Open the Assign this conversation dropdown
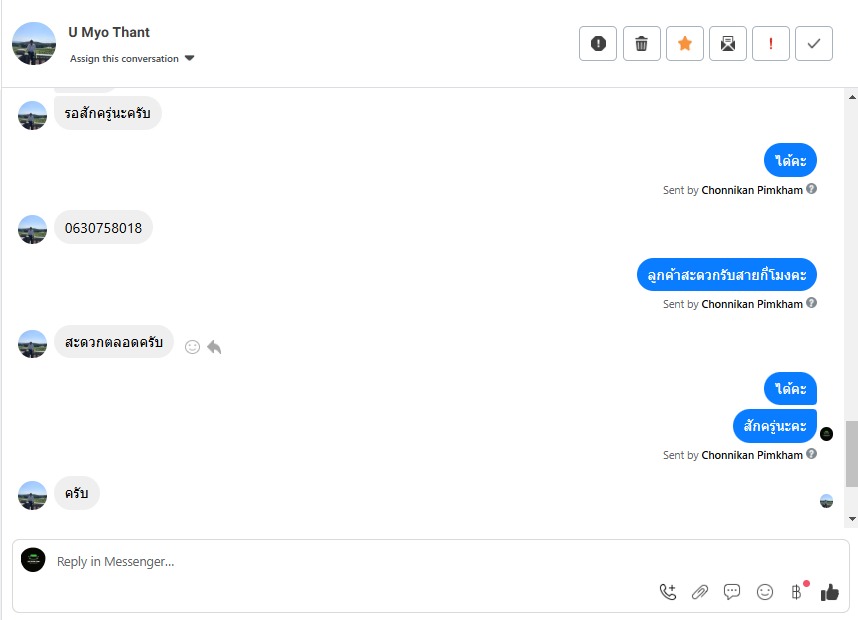Image resolution: width=858 pixels, height=620 pixels. coord(132,58)
